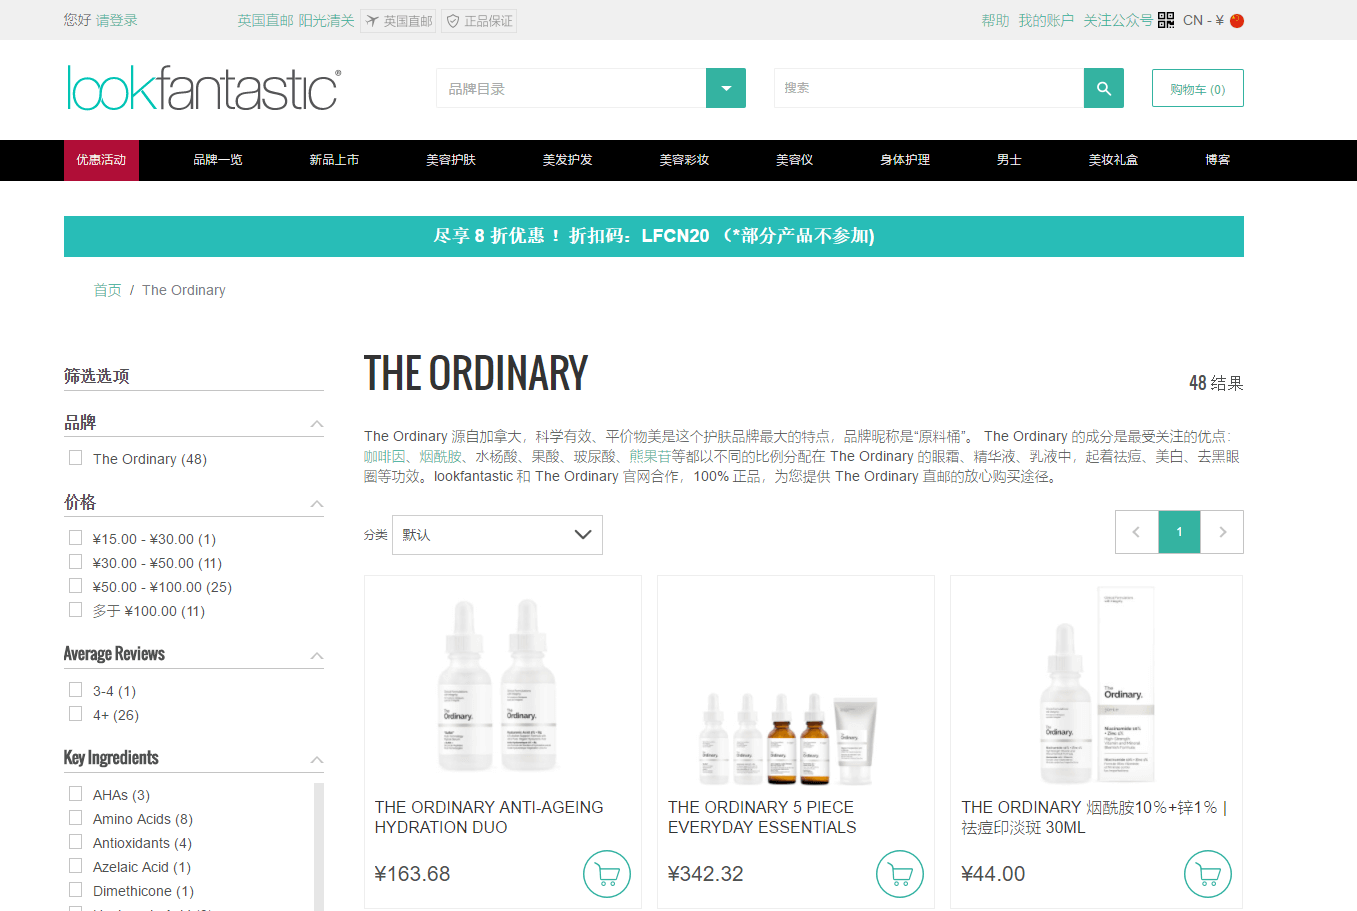This screenshot has width=1357, height=911.
Task: Click the 英国直邮 阳光清关 link
Action: point(296,20)
